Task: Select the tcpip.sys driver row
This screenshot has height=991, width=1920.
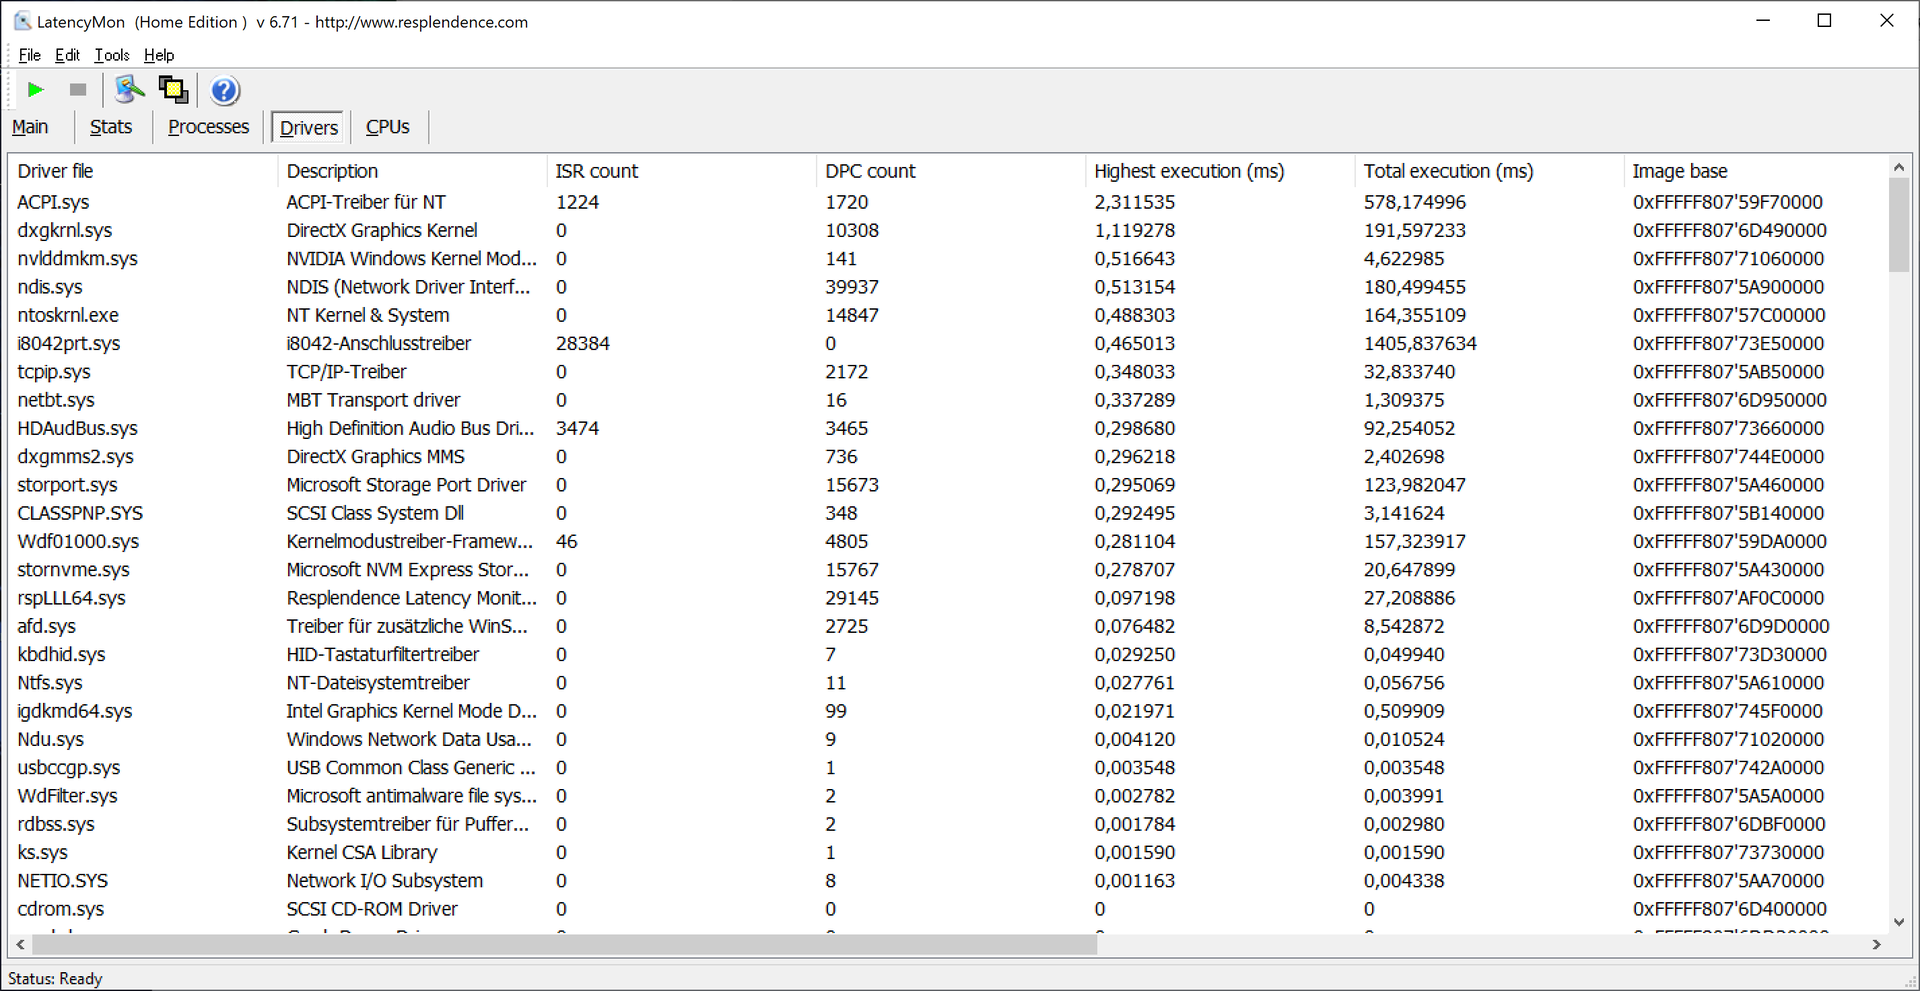Action: tap(947, 372)
